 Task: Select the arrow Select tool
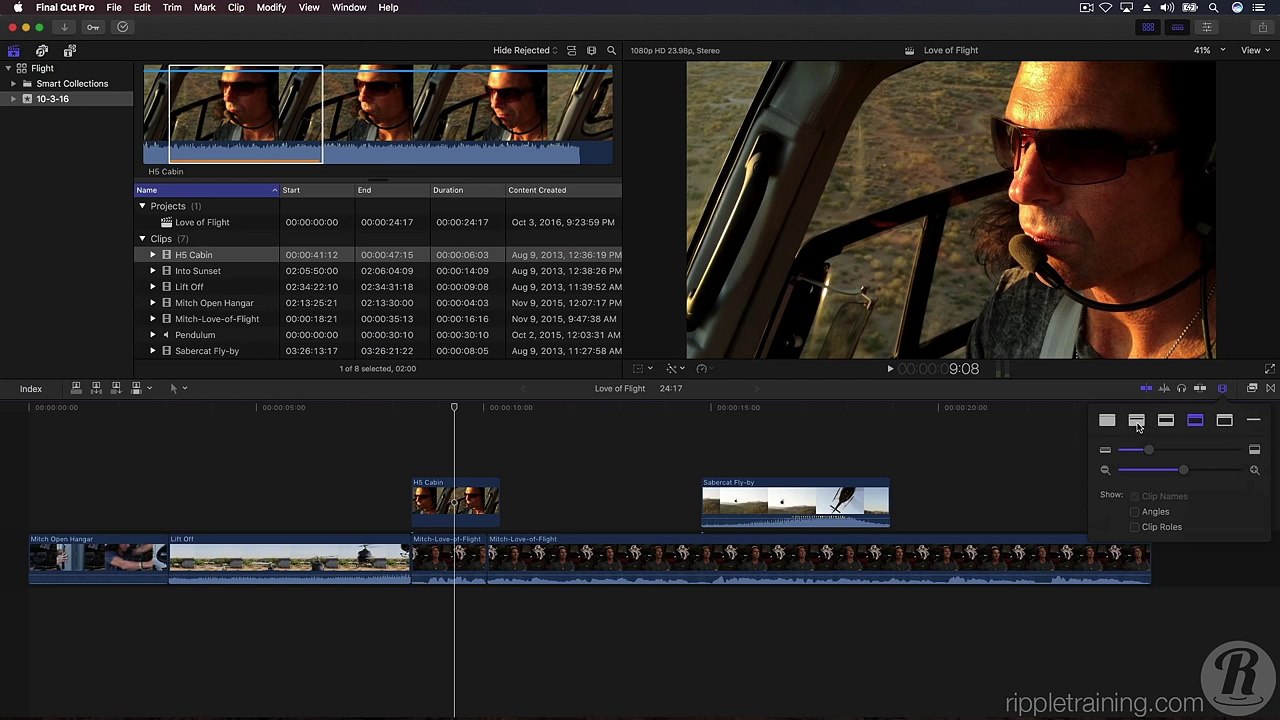pos(173,388)
